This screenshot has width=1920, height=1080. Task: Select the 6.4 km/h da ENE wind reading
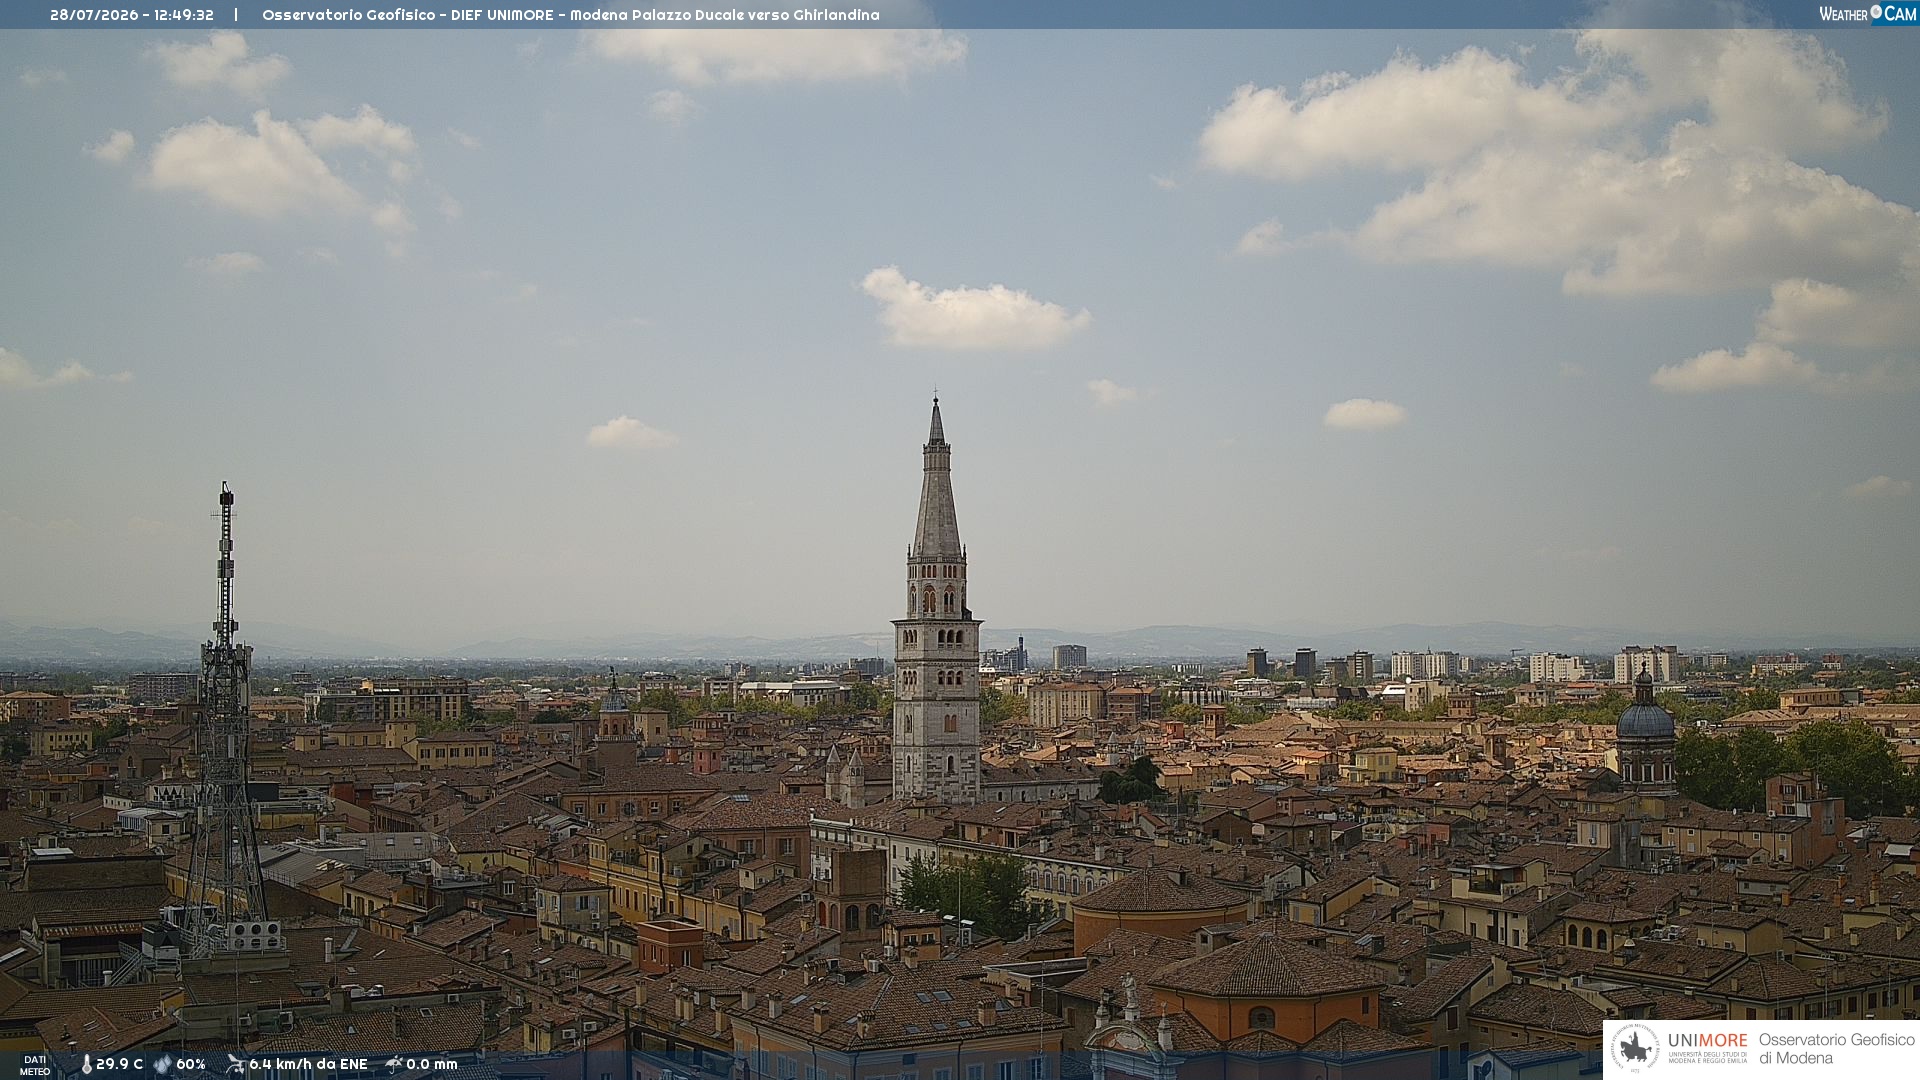[308, 1065]
